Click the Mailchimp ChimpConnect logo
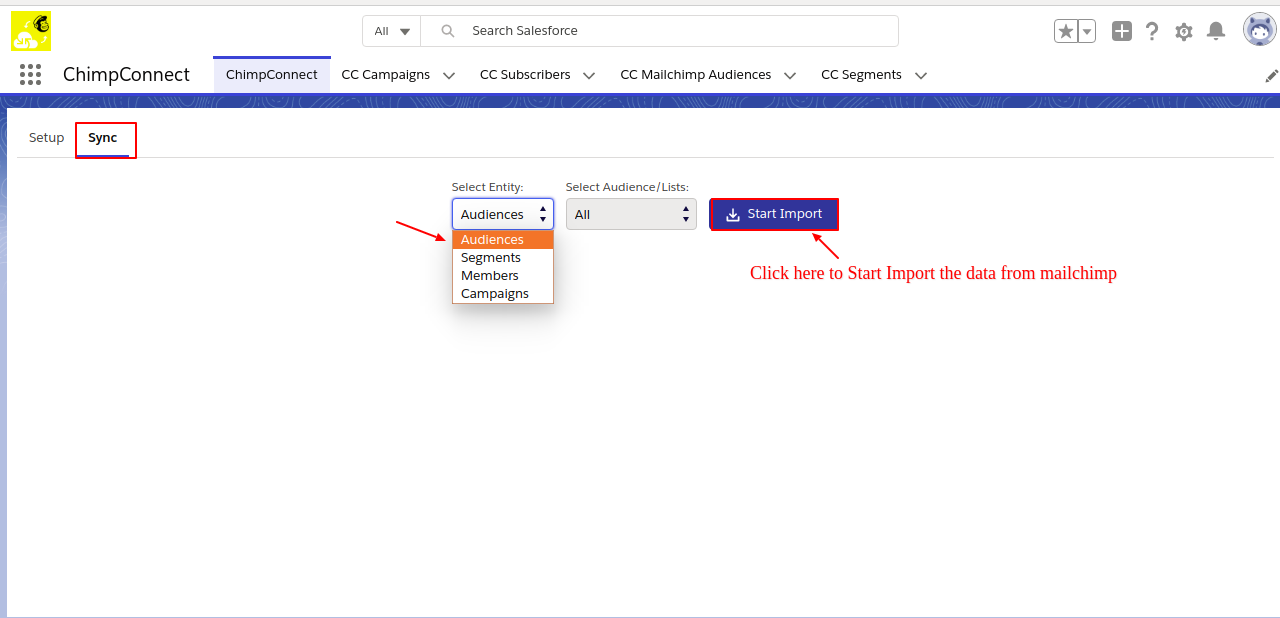1280x618 pixels. [x=31, y=31]
